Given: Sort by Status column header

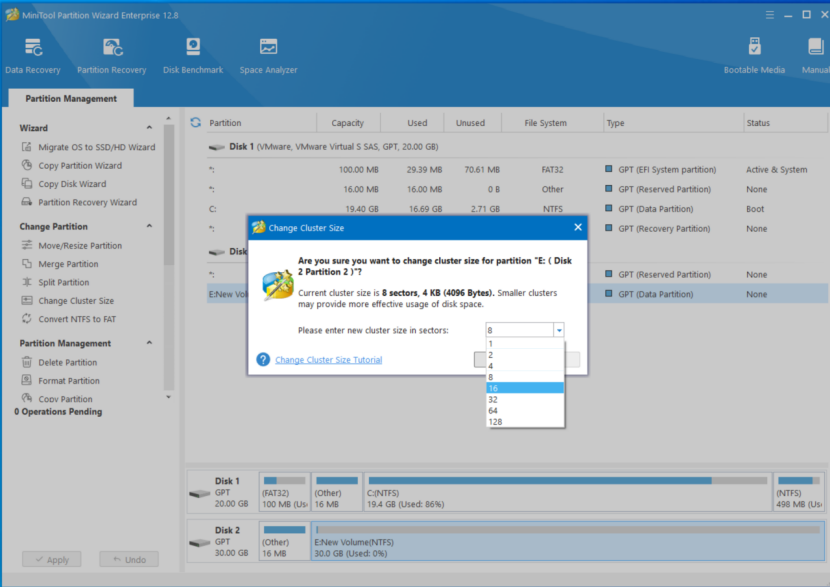Looking at the screenshot, I should (758, 123).
